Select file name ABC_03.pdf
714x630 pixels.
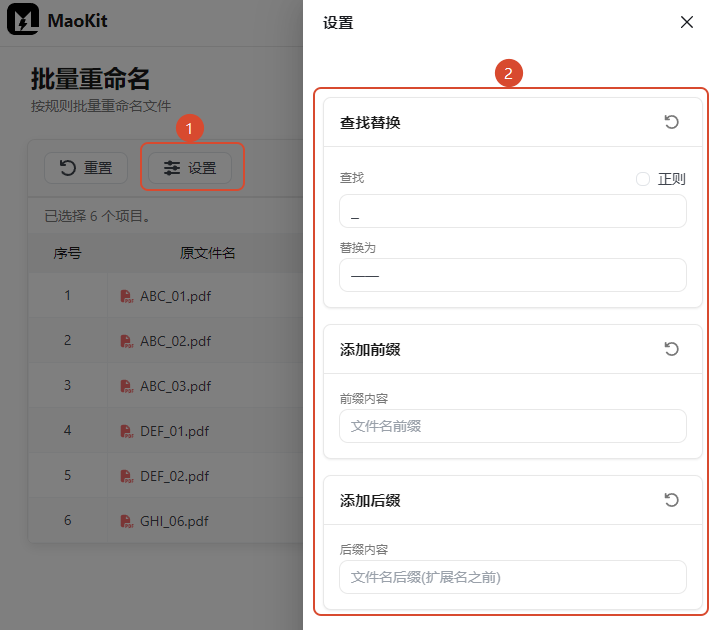pos(175,386)
